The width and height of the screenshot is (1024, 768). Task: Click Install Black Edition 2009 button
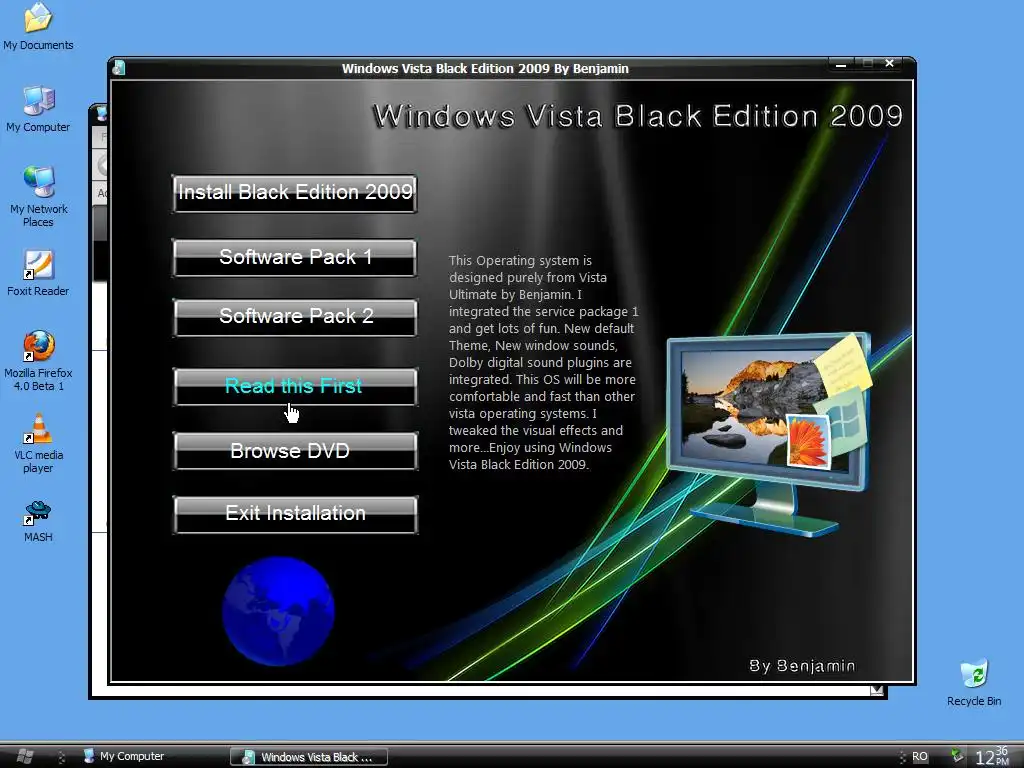(x=295, y=193)
